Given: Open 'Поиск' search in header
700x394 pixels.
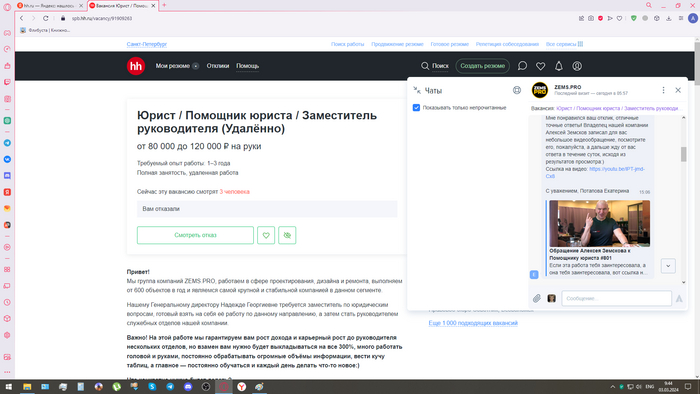Looking at the screenshot, I should 435,66.
